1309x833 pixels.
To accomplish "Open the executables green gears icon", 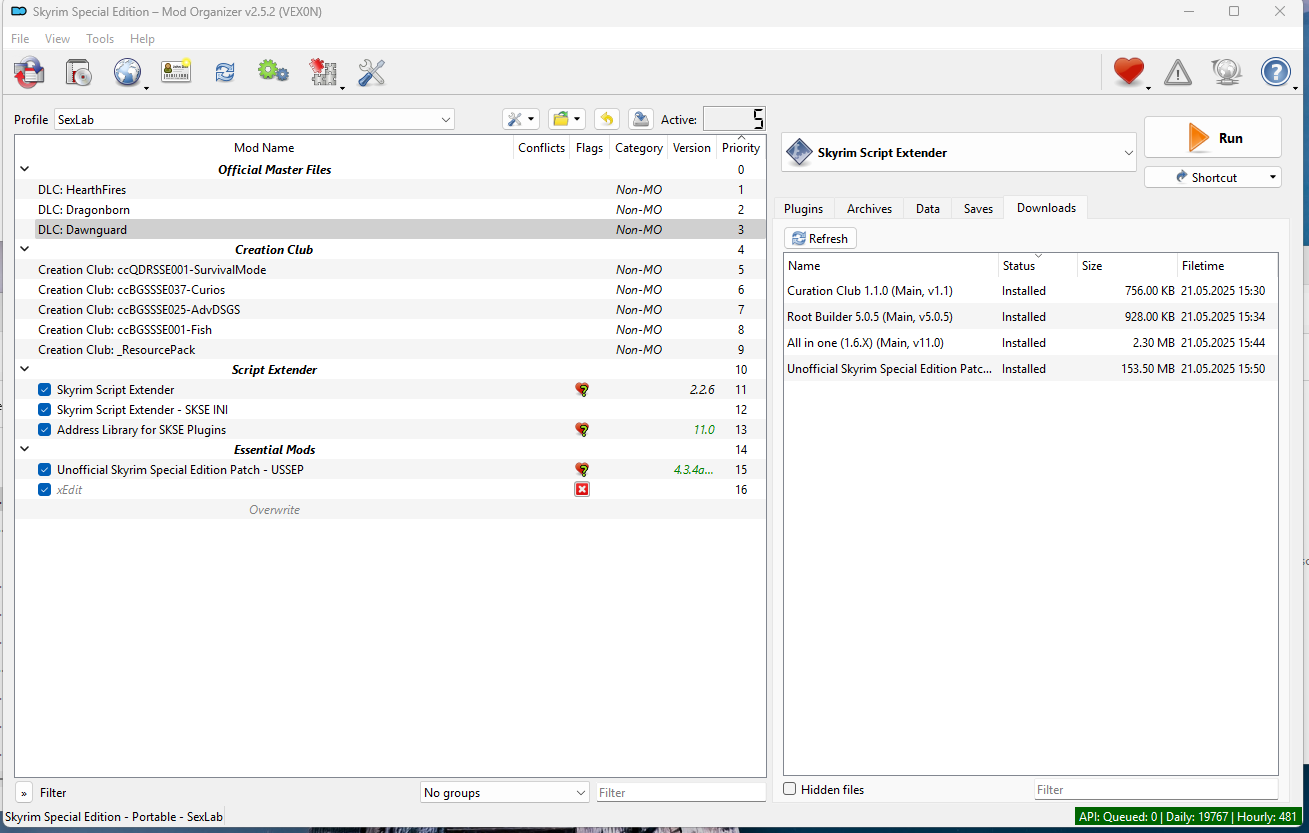I will pos(273,72).
